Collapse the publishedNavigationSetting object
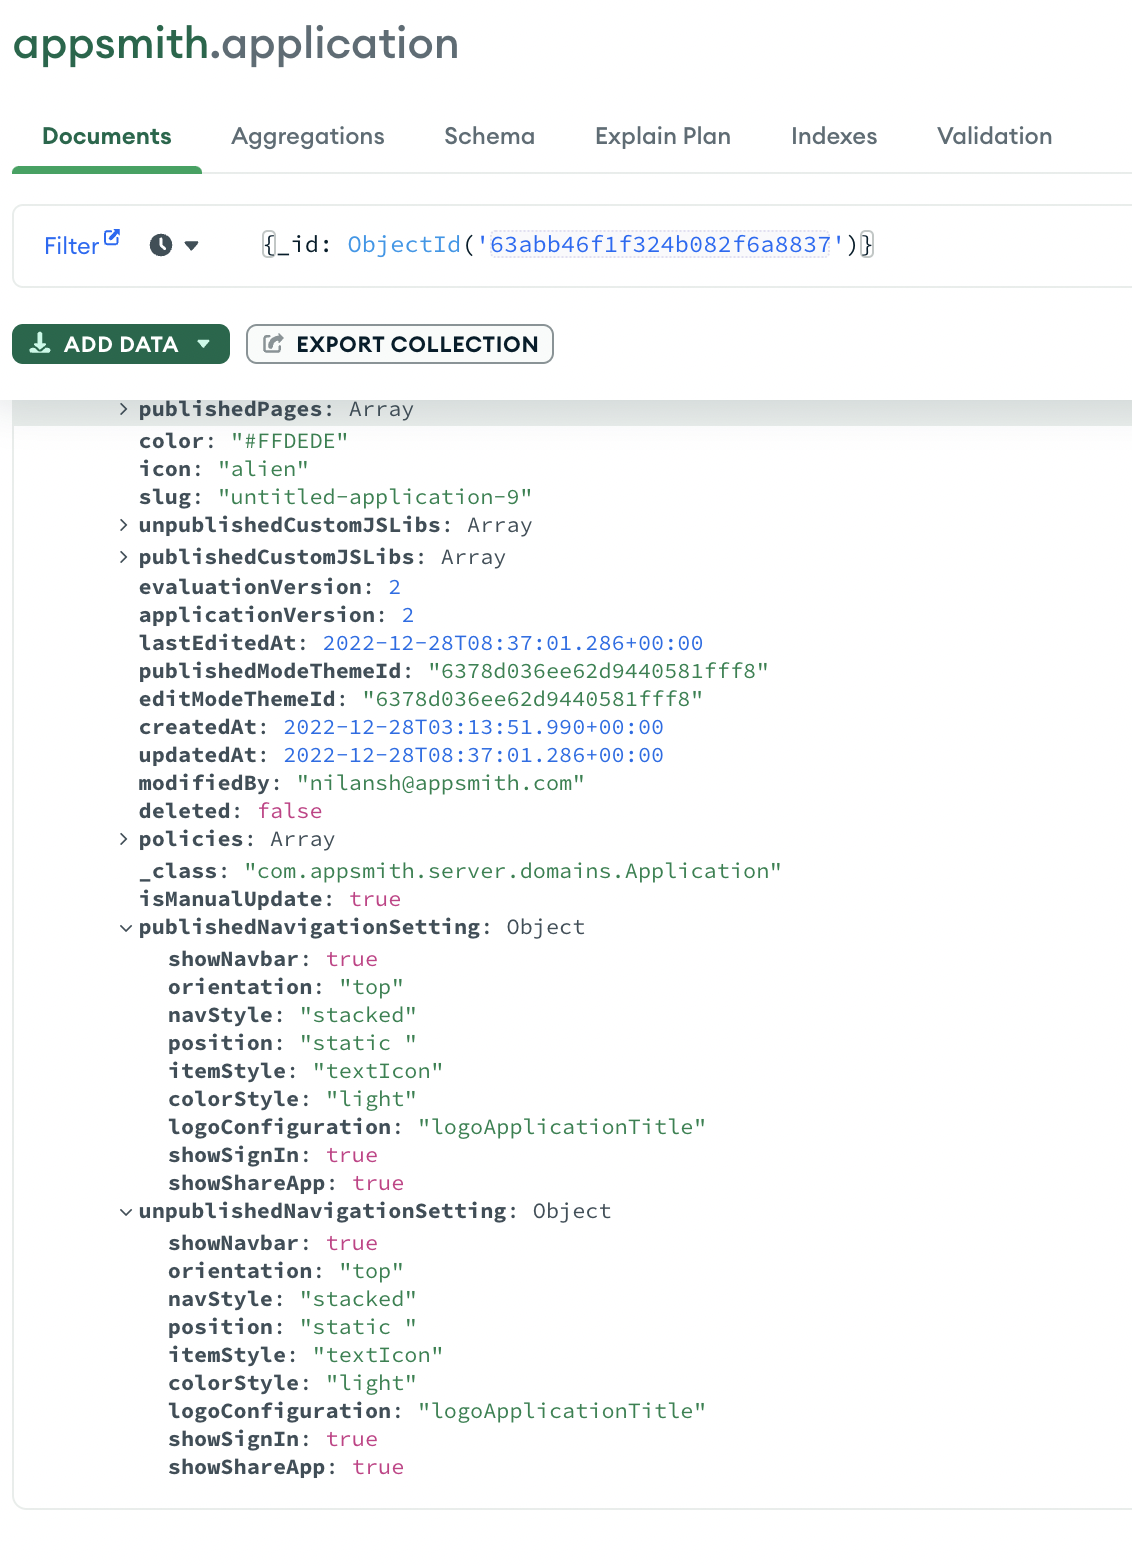This screenshot has height=1566, width=1132. pos(125,928)
